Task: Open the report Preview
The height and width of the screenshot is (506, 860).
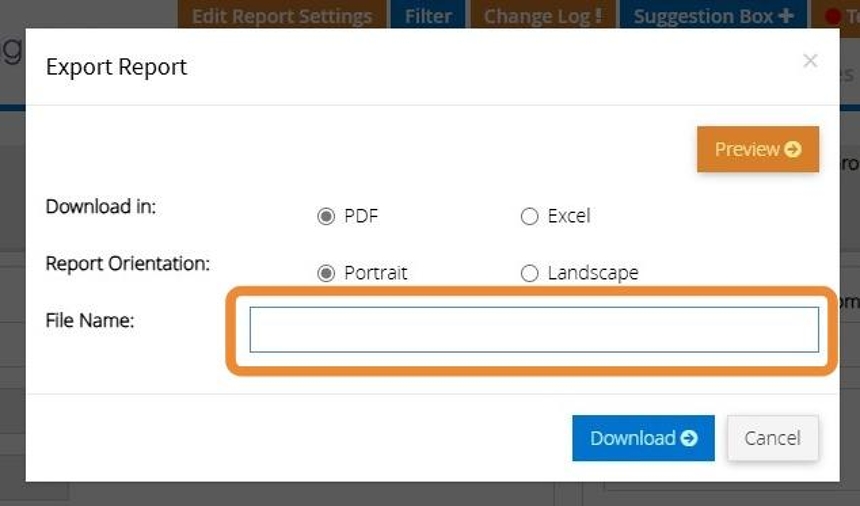Action: pyautogui.click(x=757, y=149)
